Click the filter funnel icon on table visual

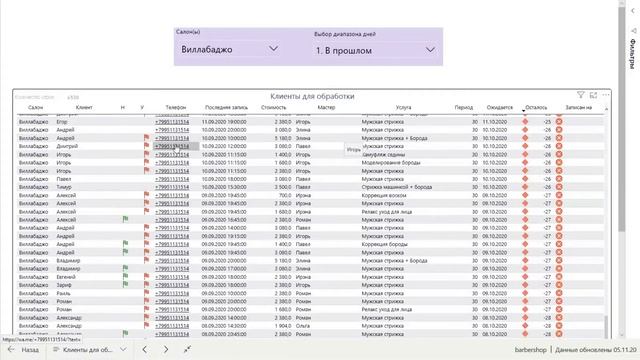[x=580, y=95]
